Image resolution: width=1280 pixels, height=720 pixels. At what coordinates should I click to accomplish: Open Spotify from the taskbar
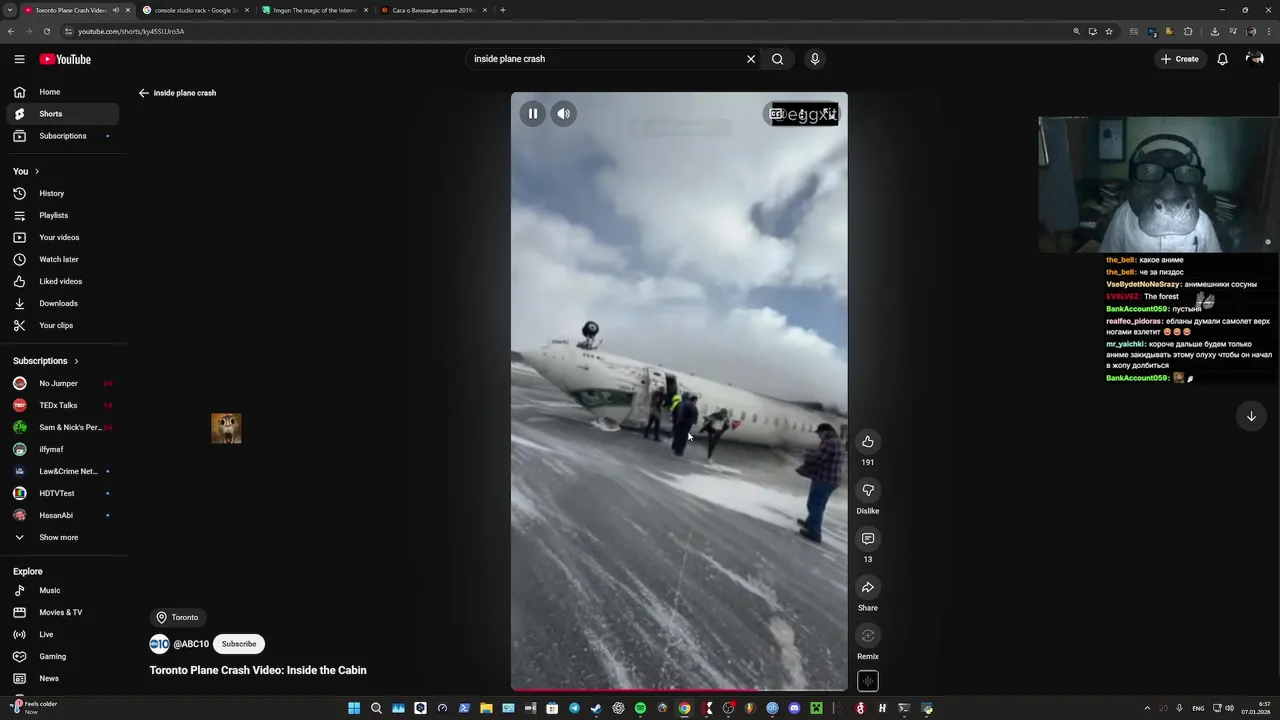point(640,708)
